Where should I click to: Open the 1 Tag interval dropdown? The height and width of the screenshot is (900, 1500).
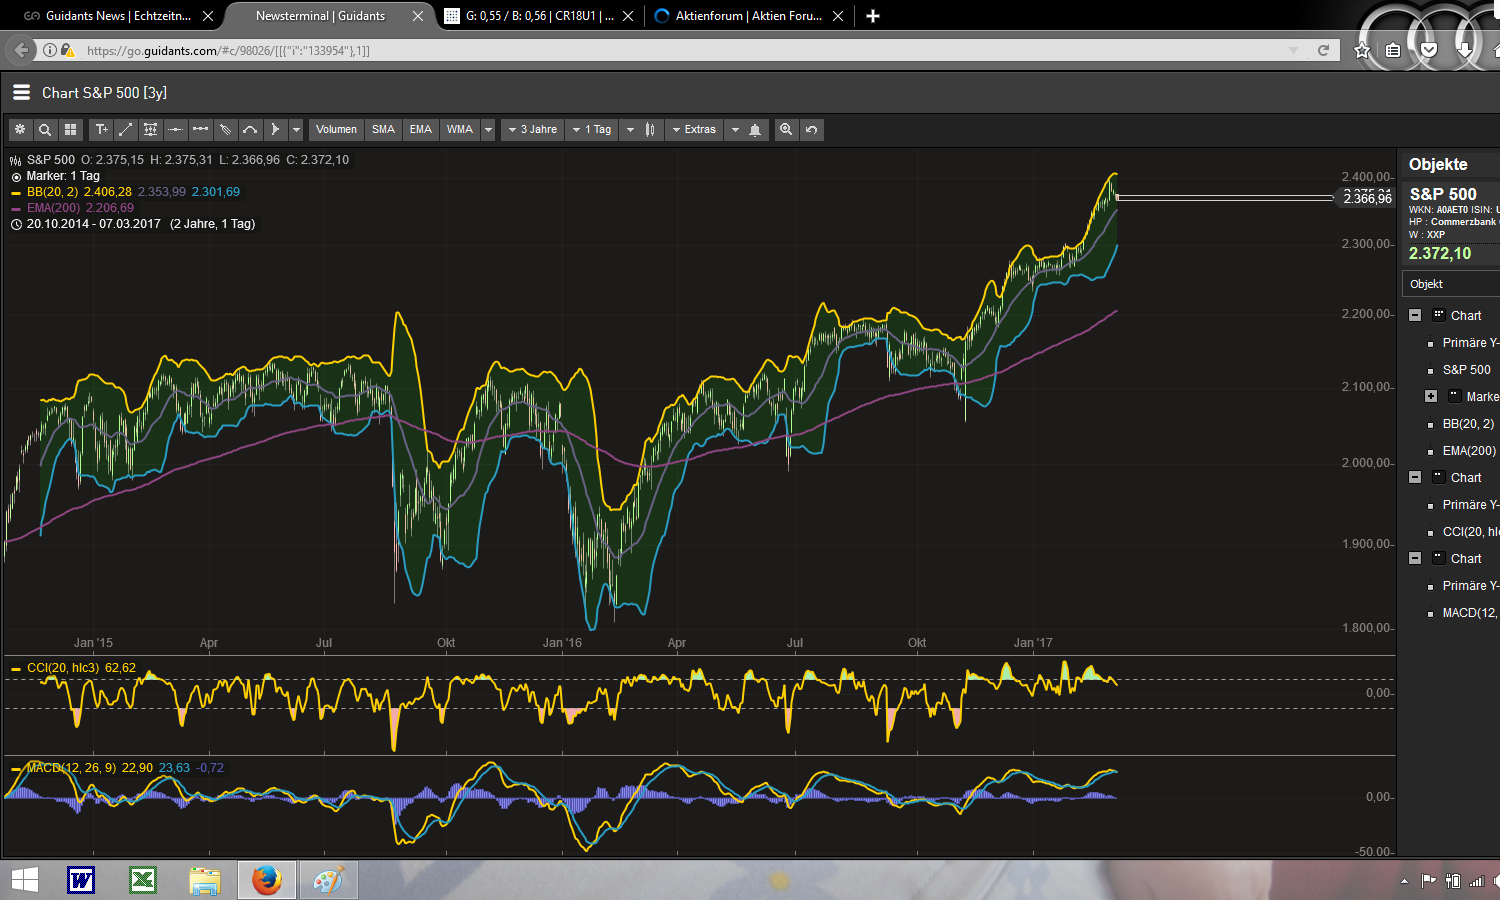coord(592,130)
